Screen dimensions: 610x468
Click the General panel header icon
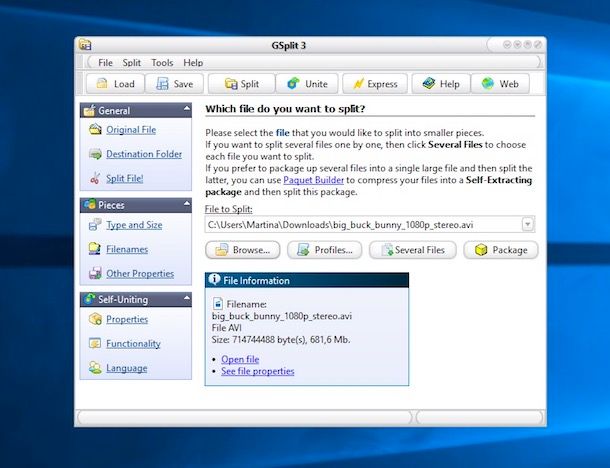[x=89, y=110]
